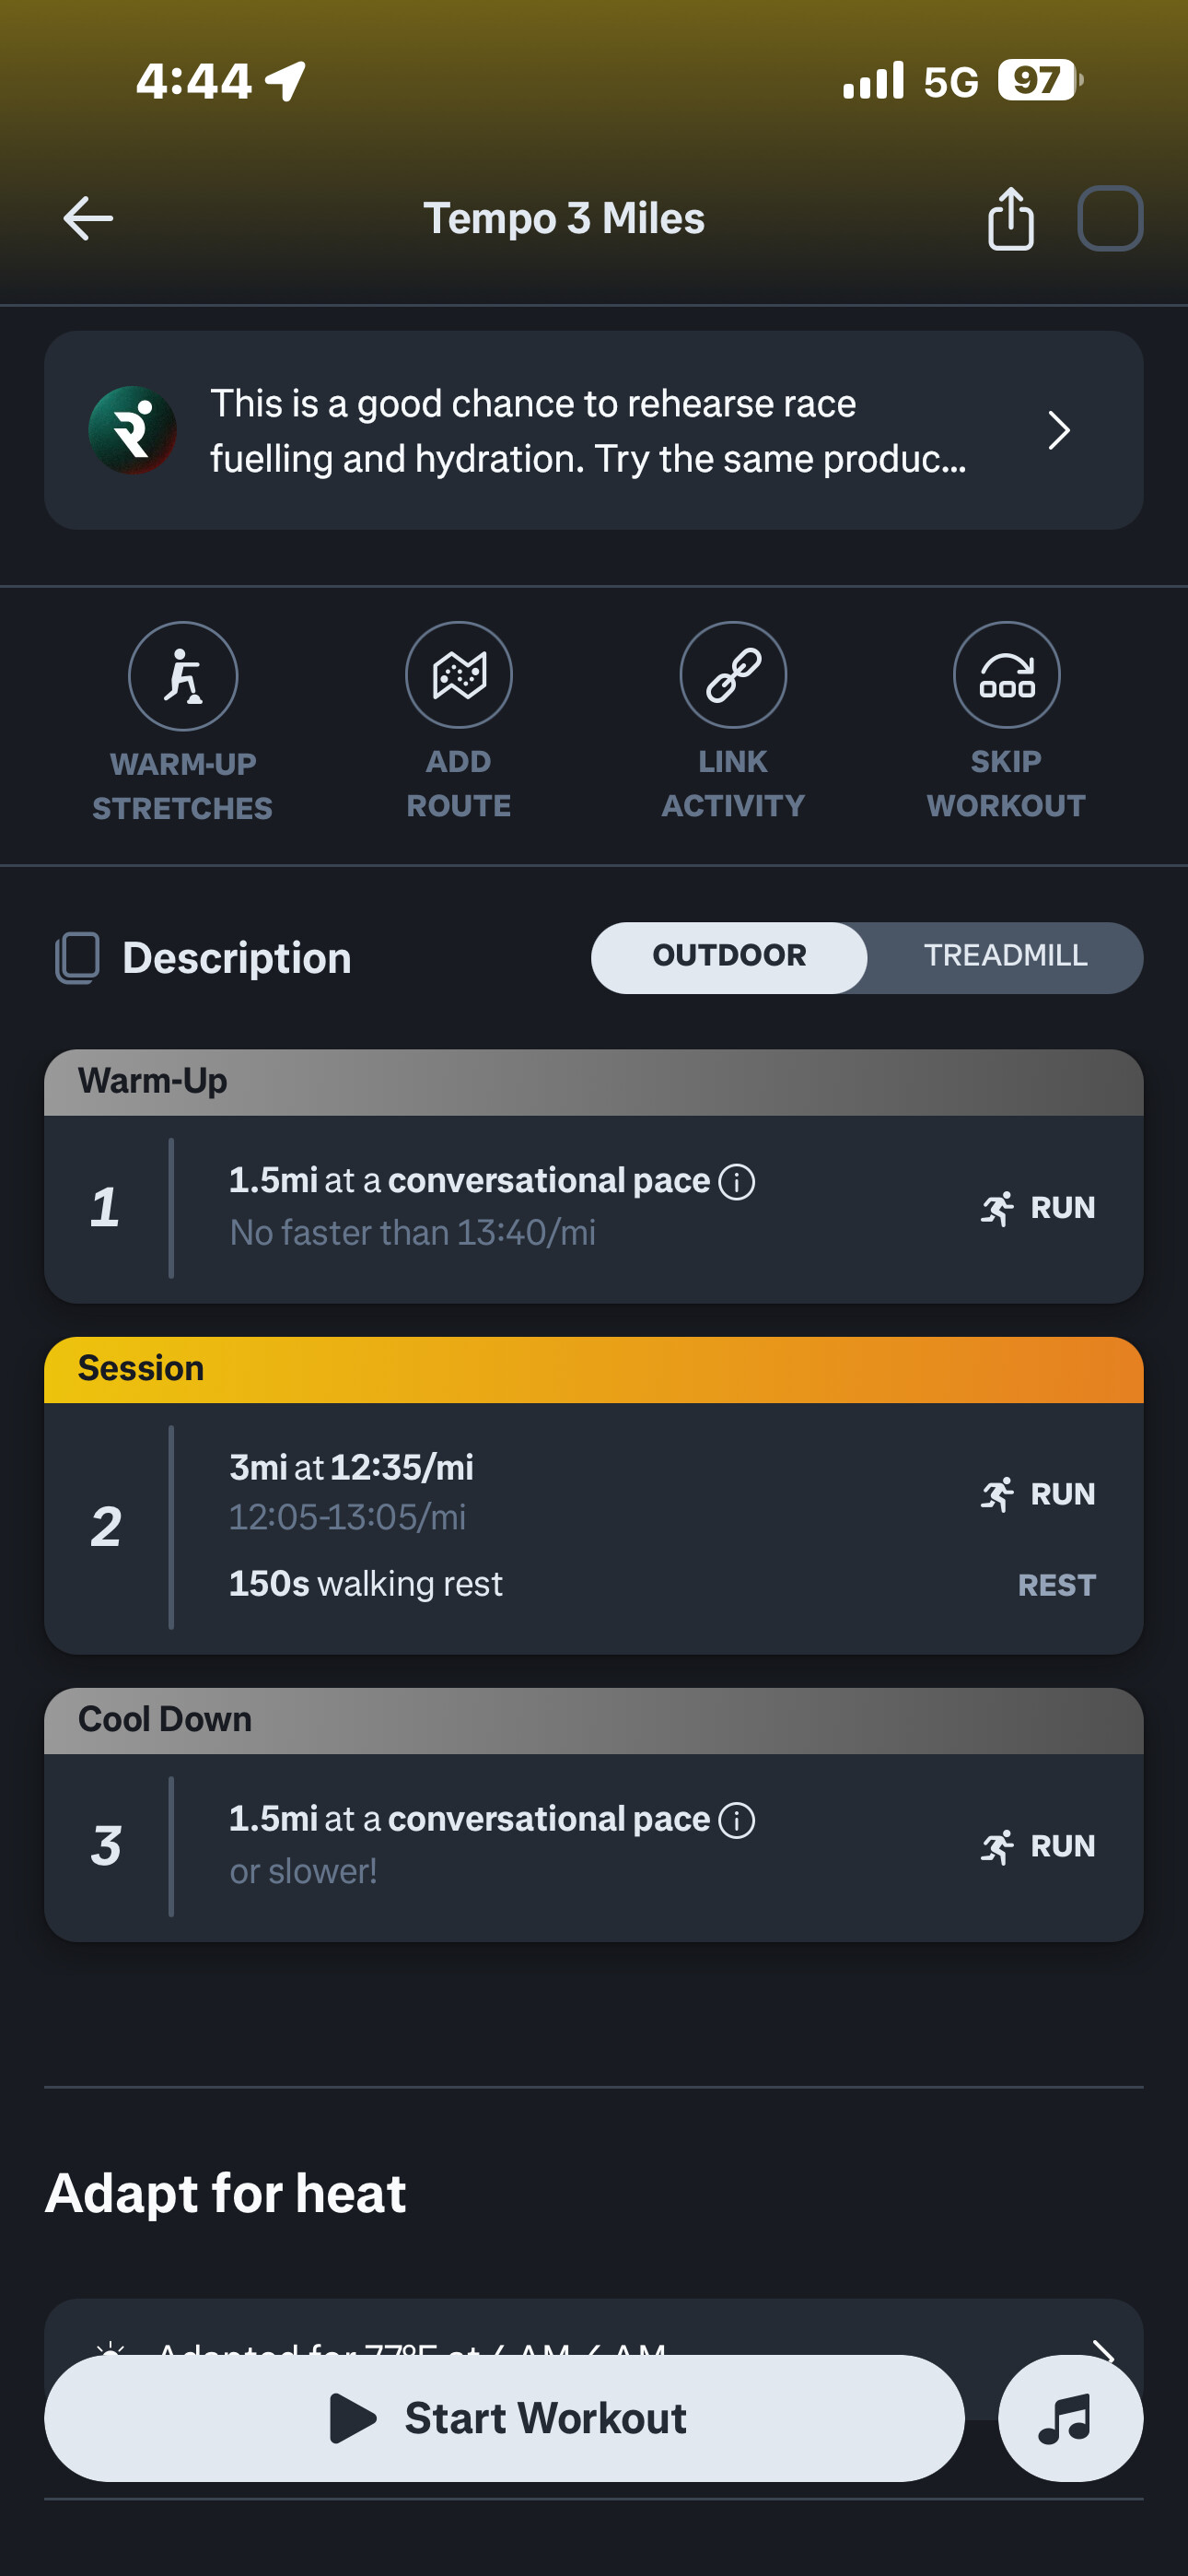The height and width of the screenshot is (2576, 1188).
Task: Tap the Link Activity chain icon
Action: [x=733, y=675]
